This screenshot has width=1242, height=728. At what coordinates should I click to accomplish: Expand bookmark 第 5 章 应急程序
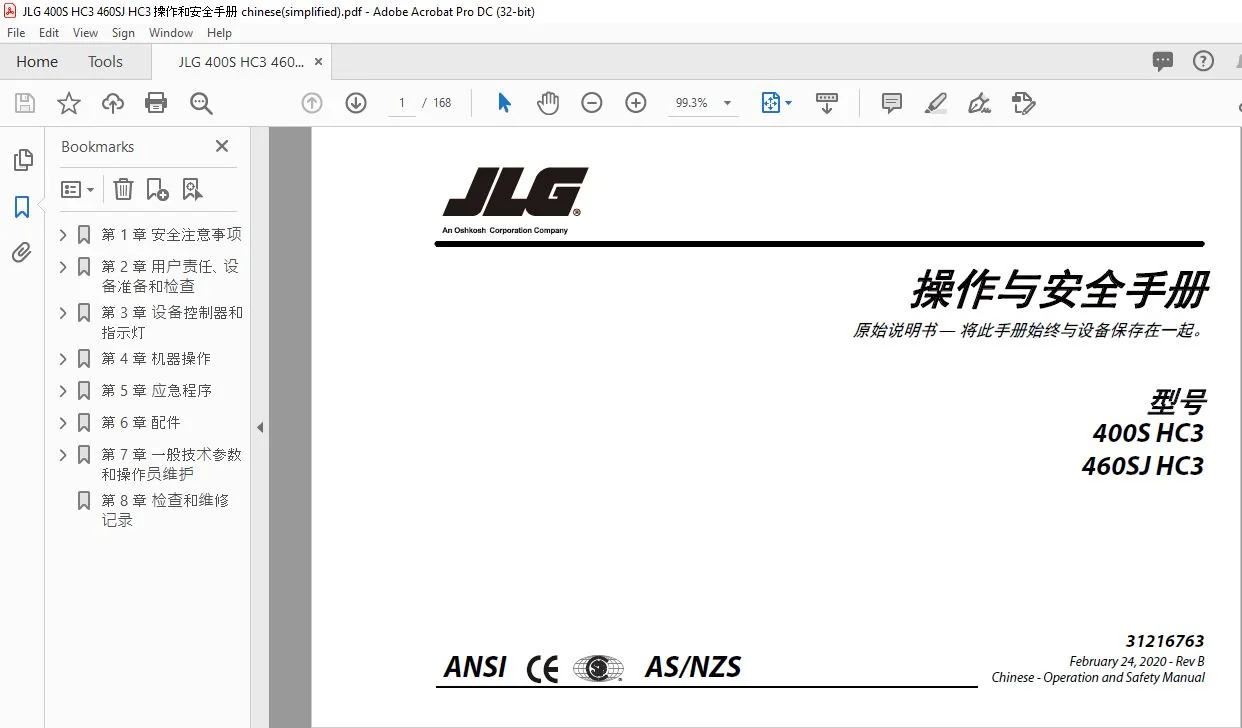click(63, 391)
